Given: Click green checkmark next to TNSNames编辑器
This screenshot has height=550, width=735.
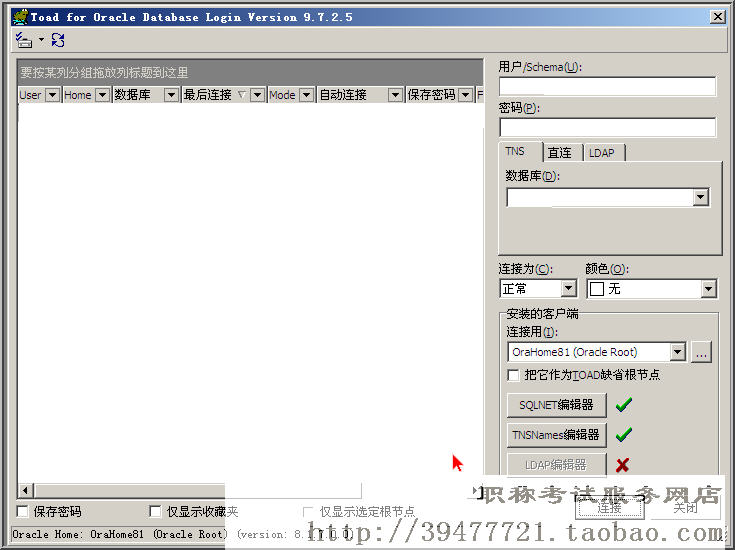Looking at the screenshot, I should point(624,435).
